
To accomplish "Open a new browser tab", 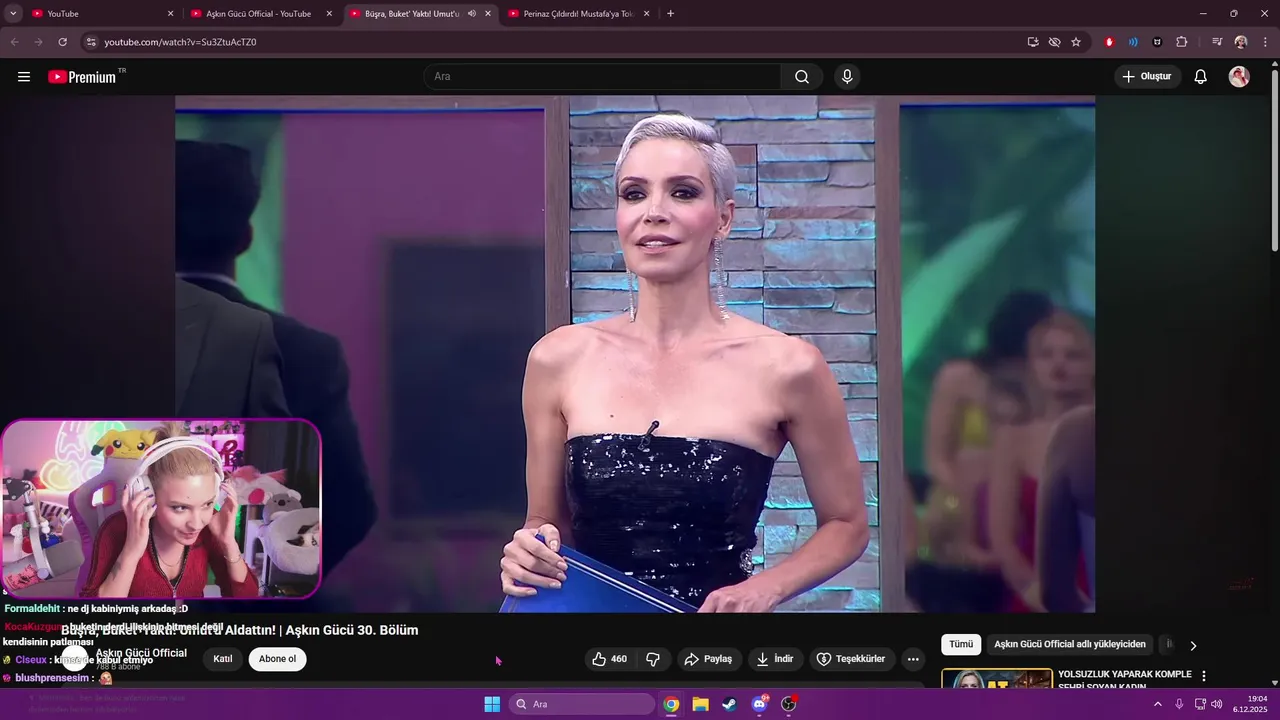I will click(x=670, y=14).
